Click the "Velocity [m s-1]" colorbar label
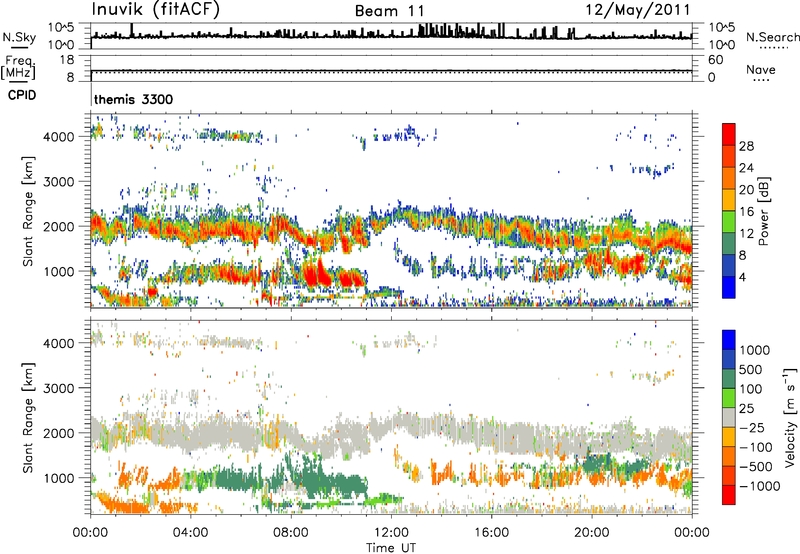 [791, 417]
